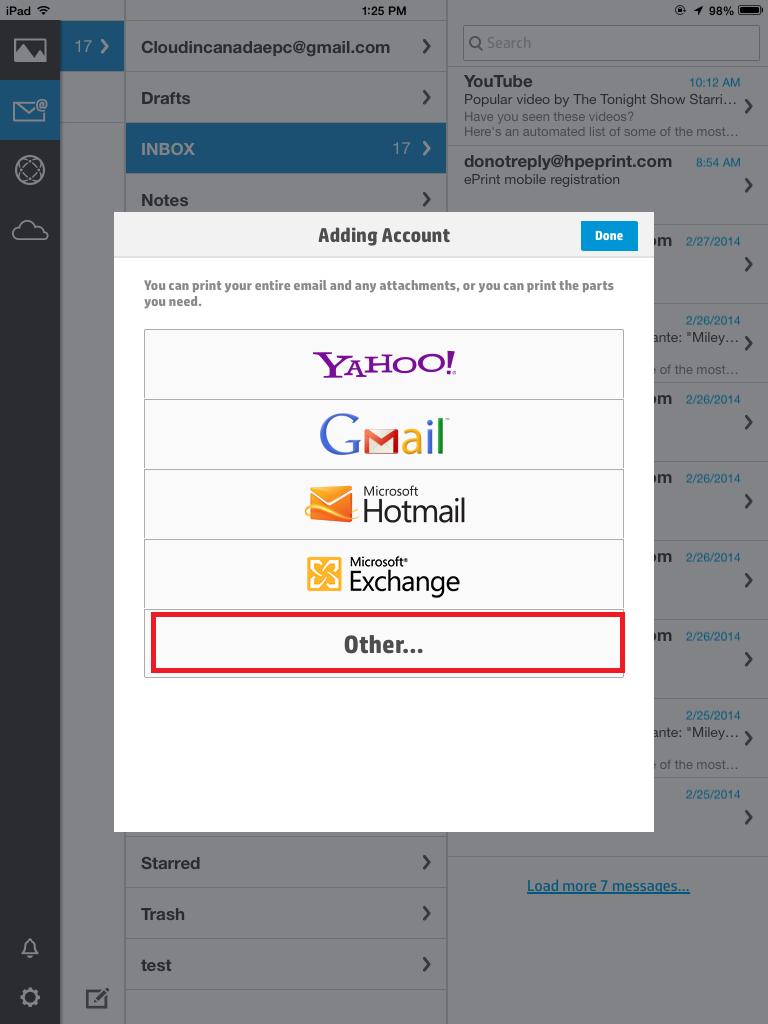Open the Trash folder
The image size is (768, 1024).
point(285,914)
